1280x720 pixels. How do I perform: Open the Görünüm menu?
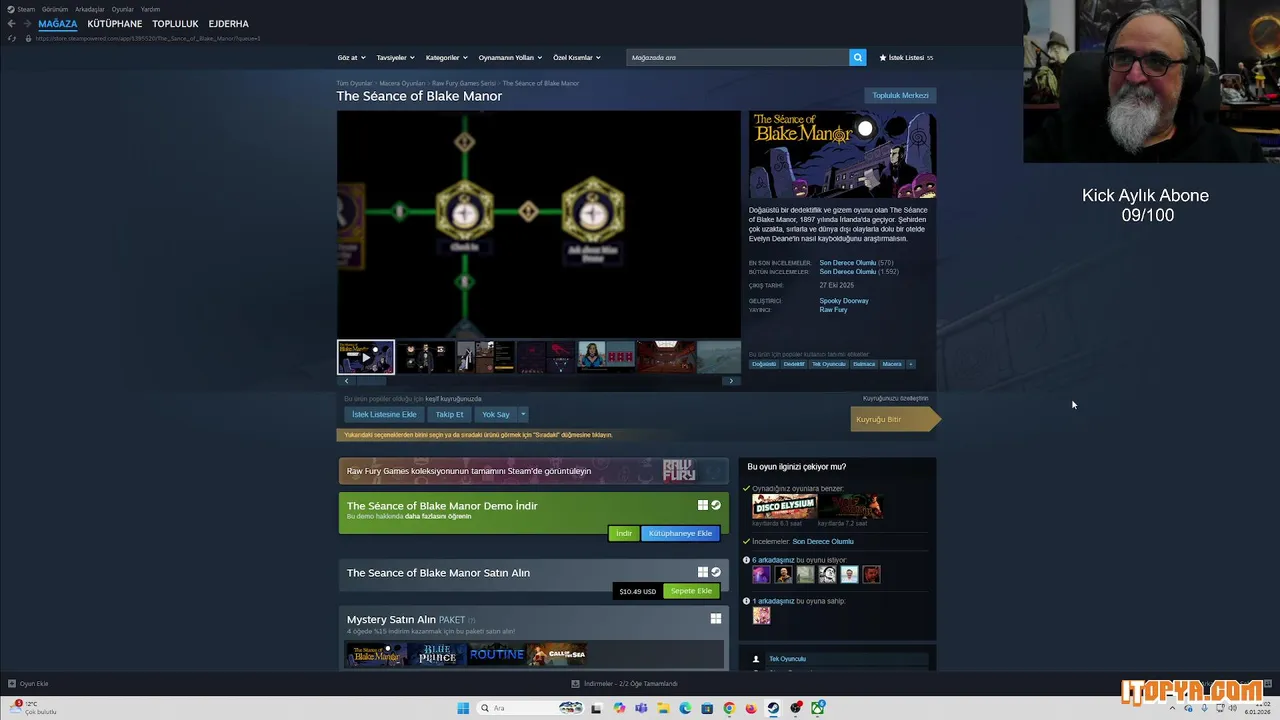[55, 9]
